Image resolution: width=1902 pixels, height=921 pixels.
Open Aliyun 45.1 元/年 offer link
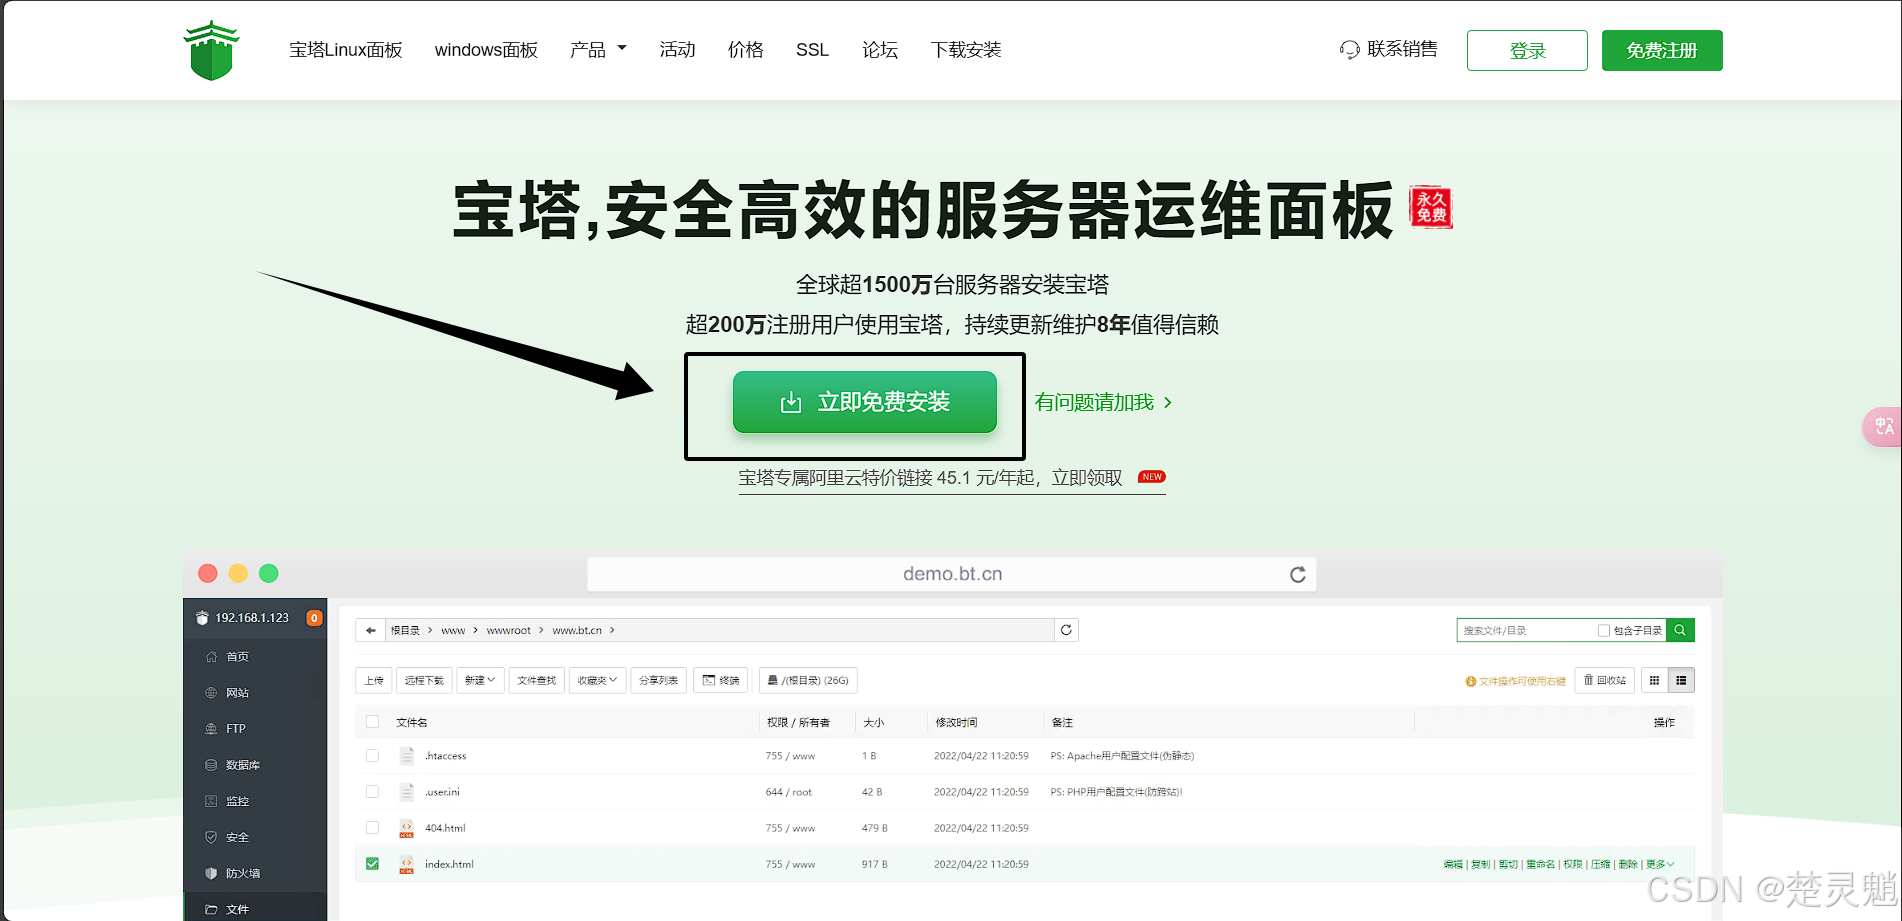(x=930, y=478)
